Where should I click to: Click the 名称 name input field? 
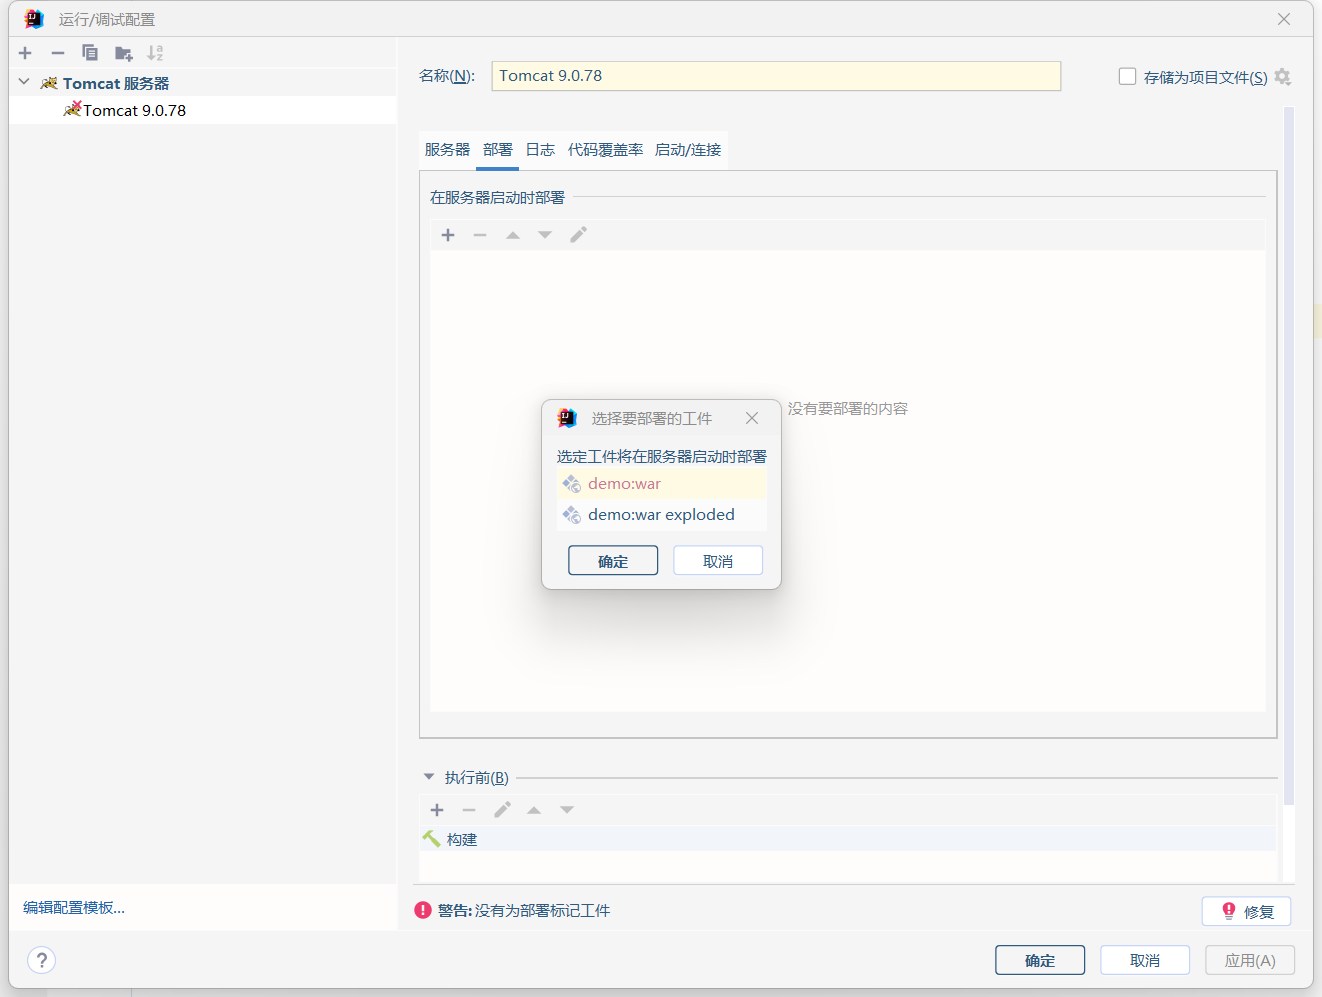click(x=776, y=76)
